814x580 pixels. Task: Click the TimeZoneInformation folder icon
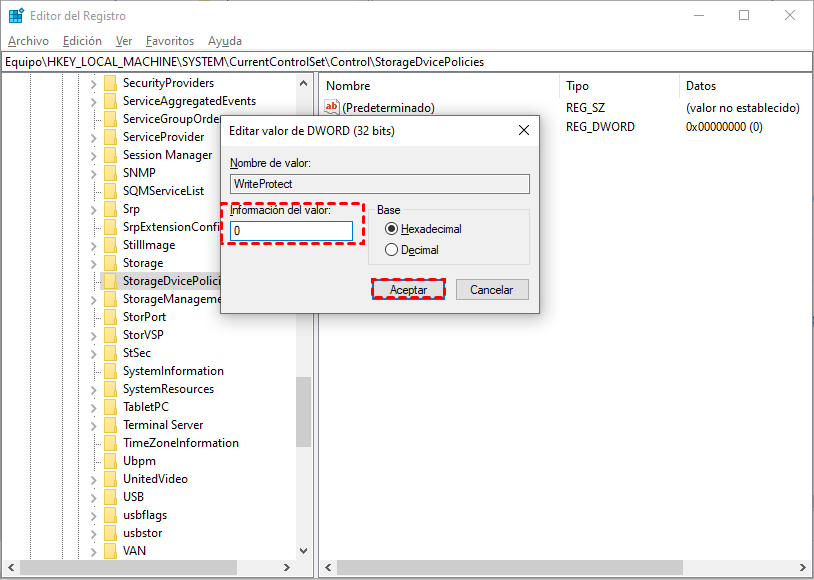tap(110, 443)
